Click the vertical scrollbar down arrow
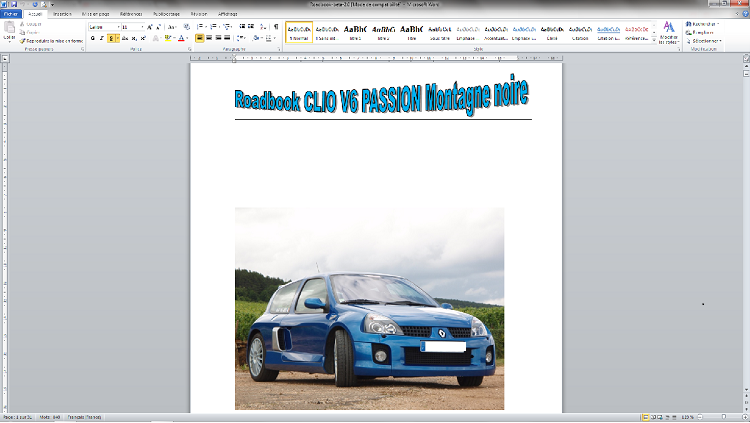 point(746,390)
